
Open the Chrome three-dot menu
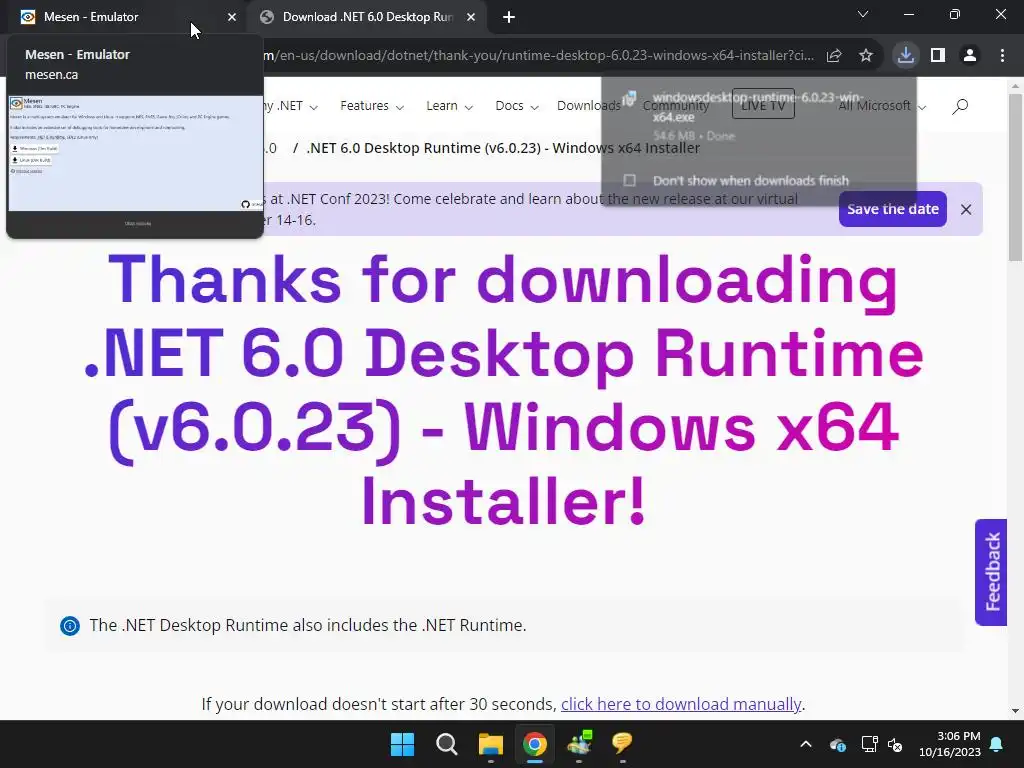1002,56
